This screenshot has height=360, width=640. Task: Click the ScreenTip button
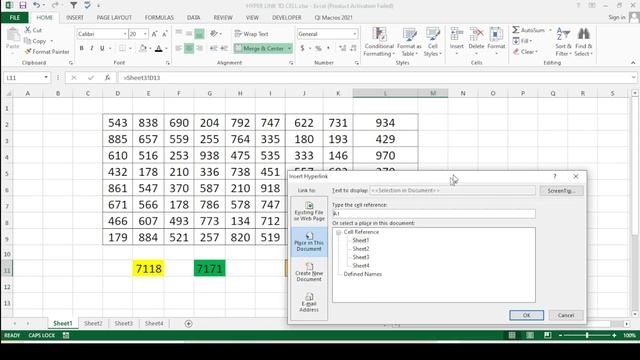point(561,191)
